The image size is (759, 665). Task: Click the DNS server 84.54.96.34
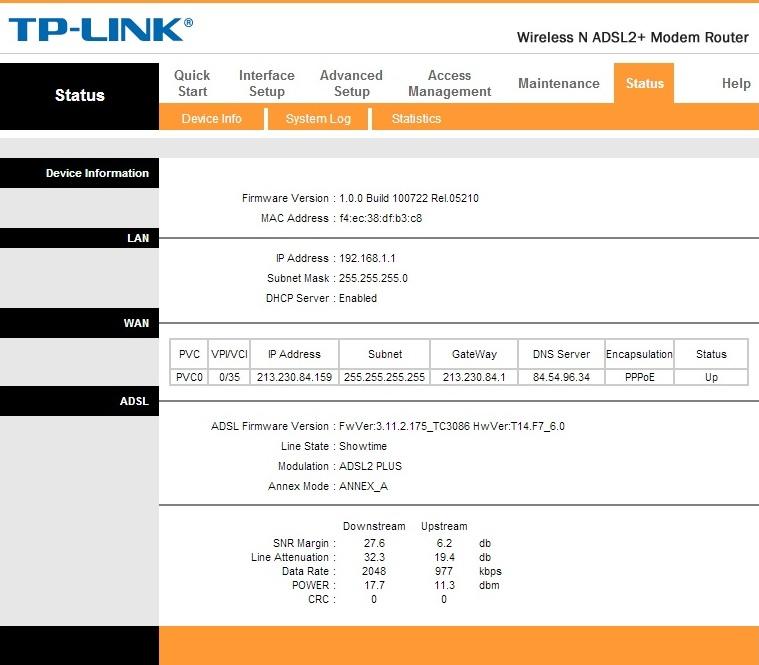[x=561, y=377]
